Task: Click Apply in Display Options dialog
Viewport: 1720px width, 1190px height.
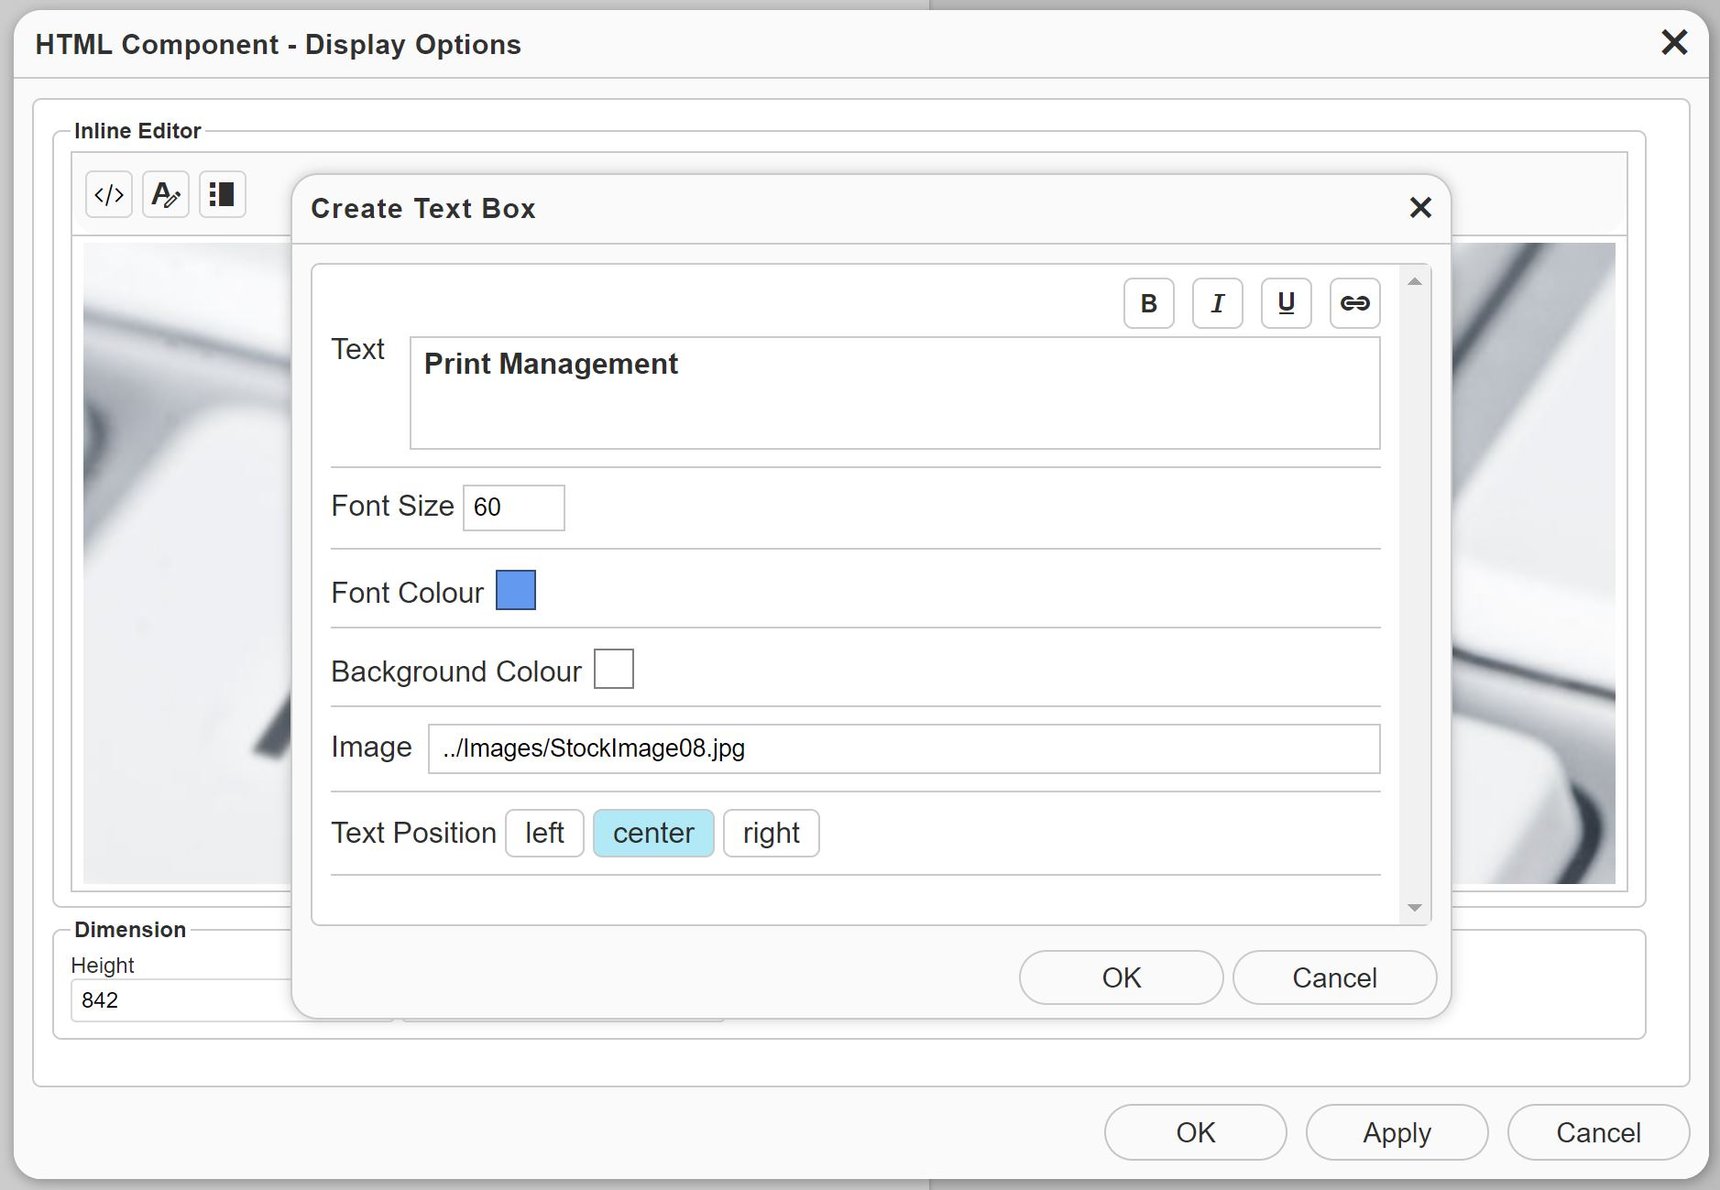Action: pyautogui.click(x=1396, y=1132)
